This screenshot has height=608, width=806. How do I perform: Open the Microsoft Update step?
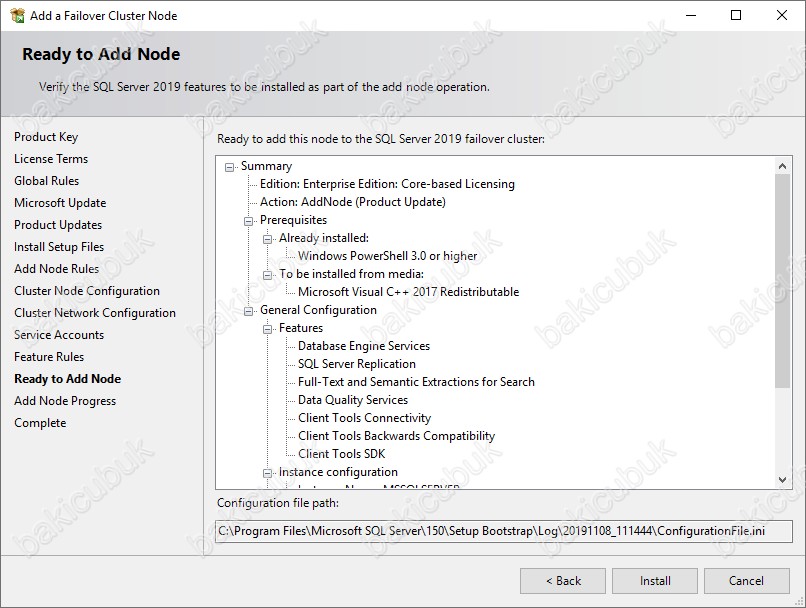pos(60,203)
